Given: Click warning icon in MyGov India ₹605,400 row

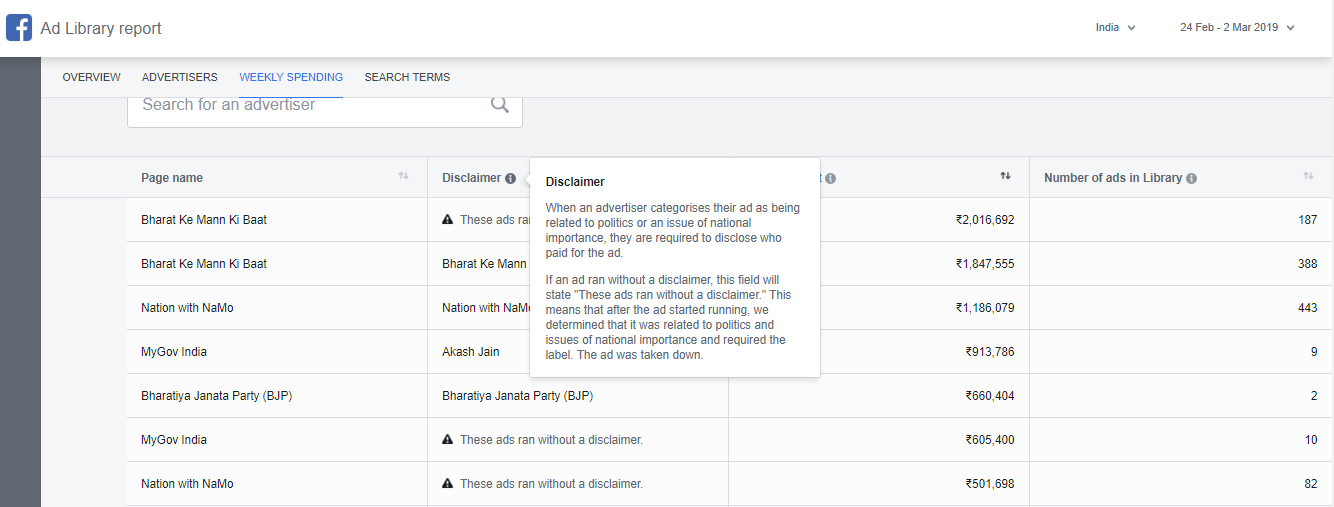Looking at the screenshot, I should [x=448, y=440].
